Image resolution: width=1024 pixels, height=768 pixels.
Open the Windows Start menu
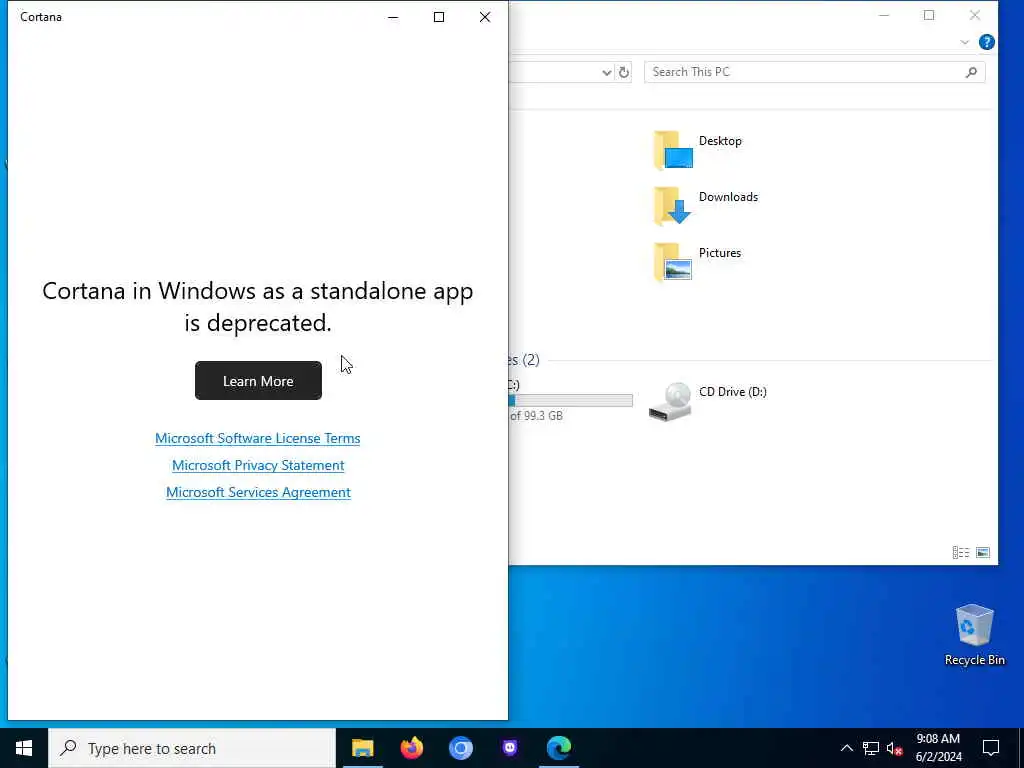coord(24,748)
